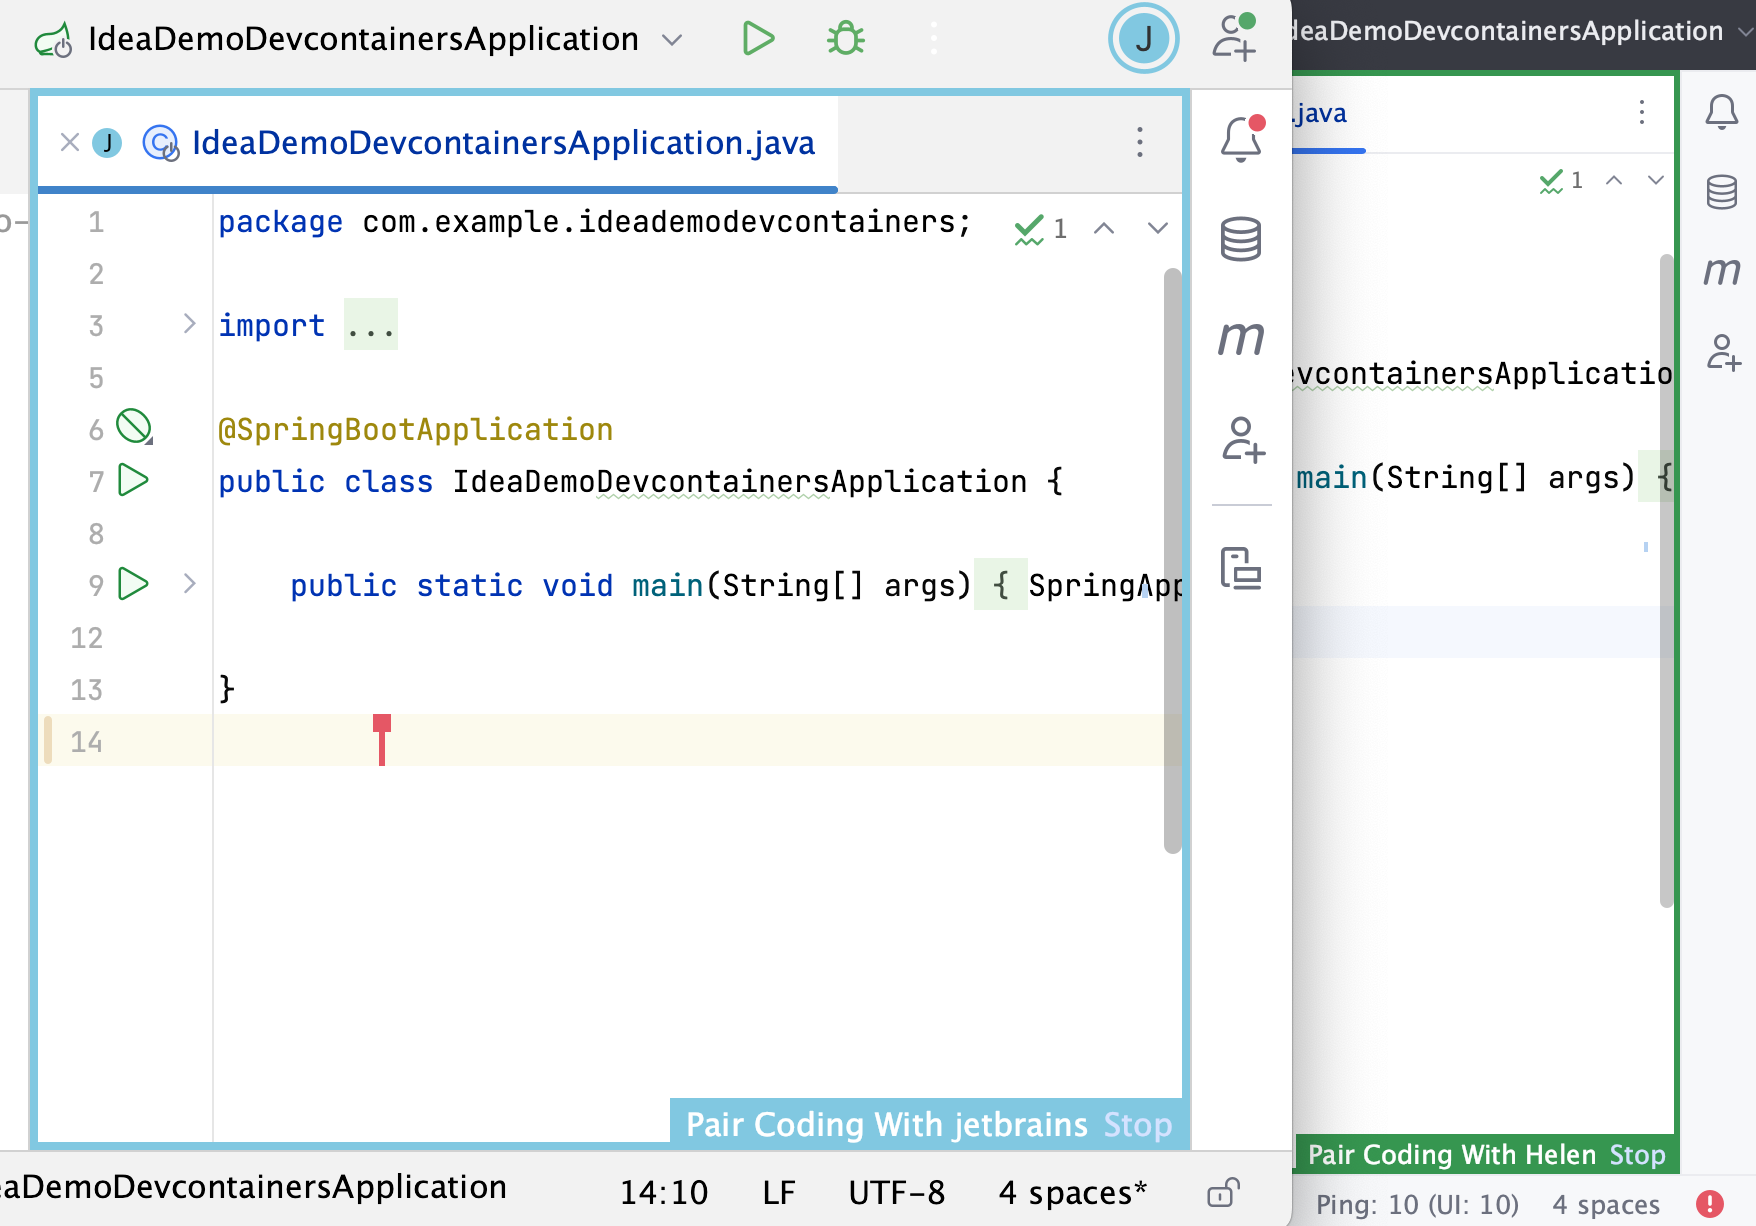Open run configuration dropdown arrow
The image size is (1756, 1226).
click(672, 40)
